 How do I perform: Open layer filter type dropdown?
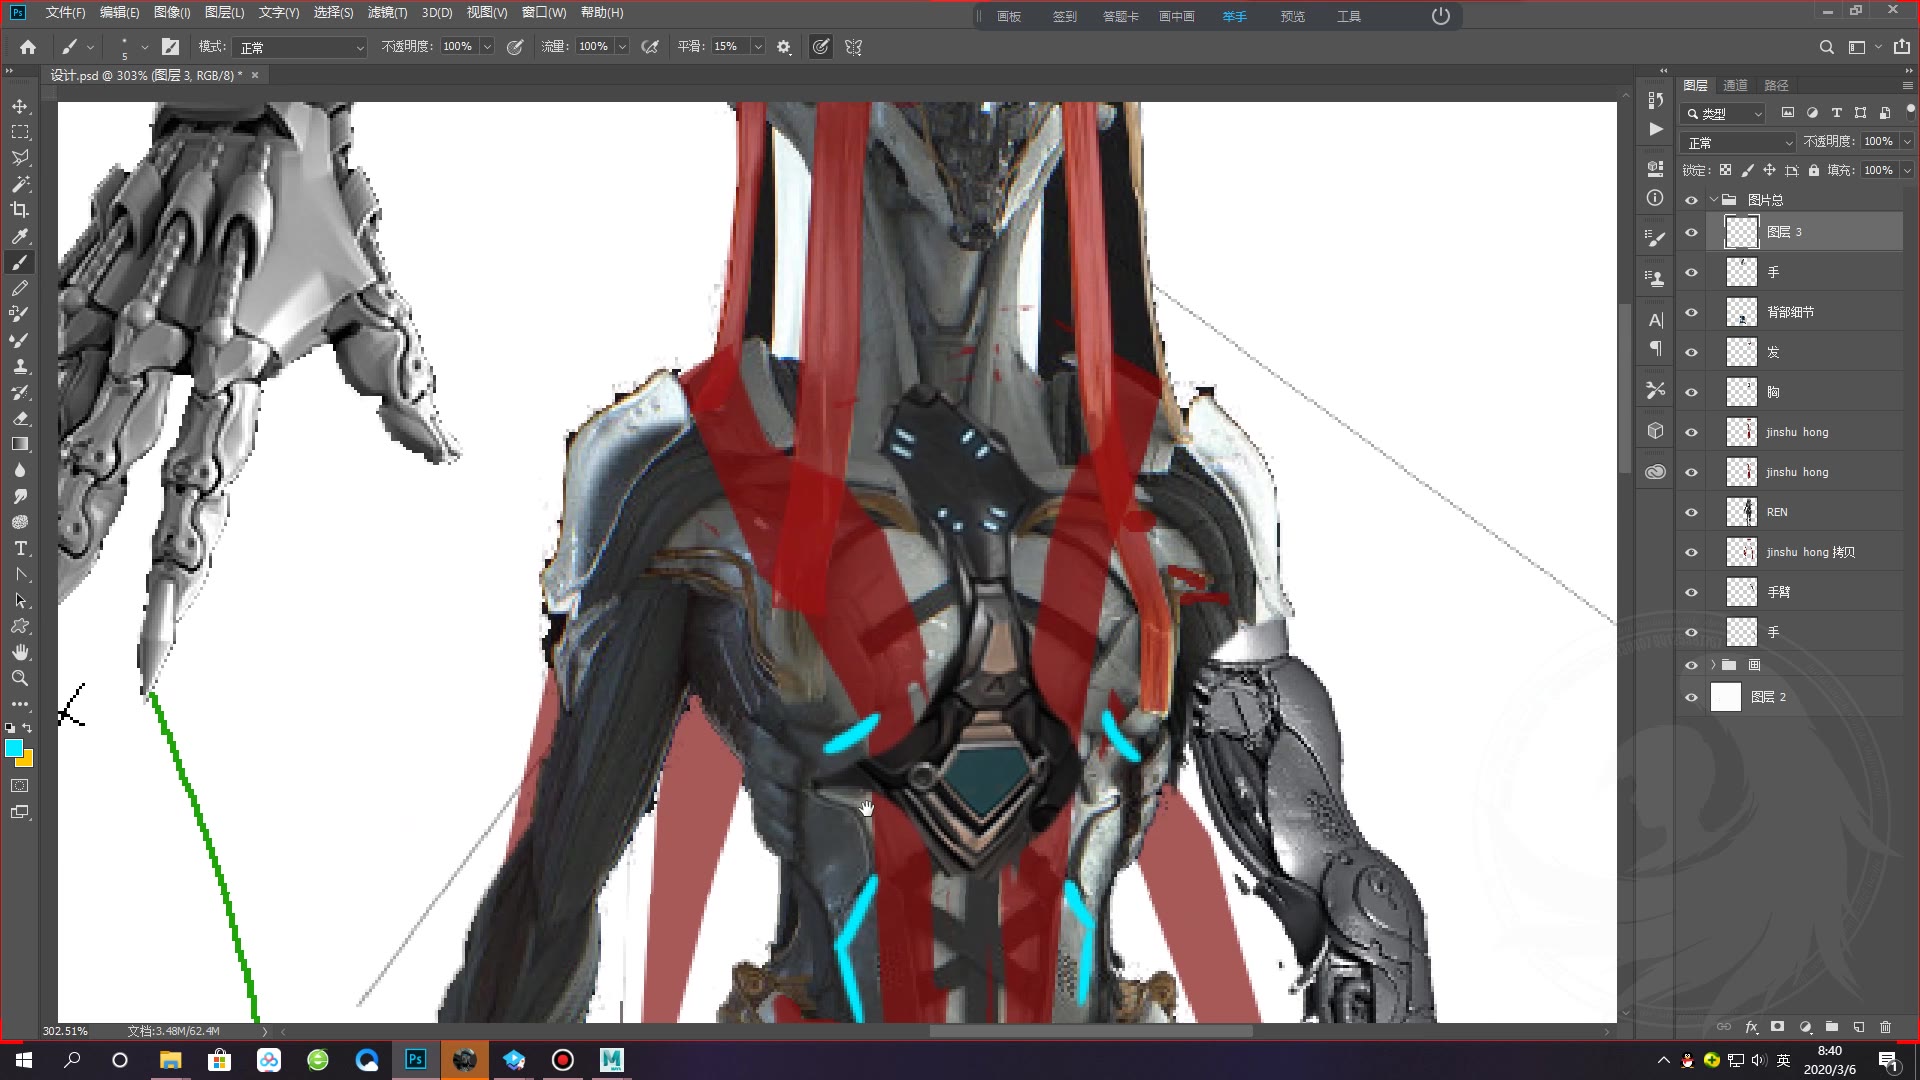coord(1725,113)
